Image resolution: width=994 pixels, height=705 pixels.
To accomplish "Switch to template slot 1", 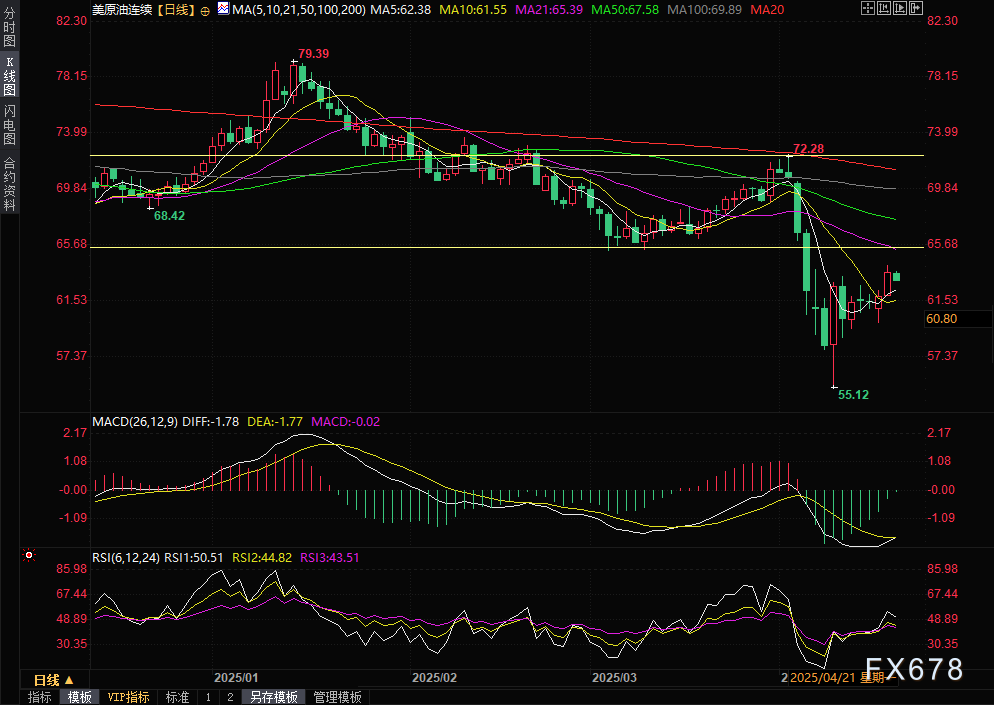I will click(x=208, y=697).
